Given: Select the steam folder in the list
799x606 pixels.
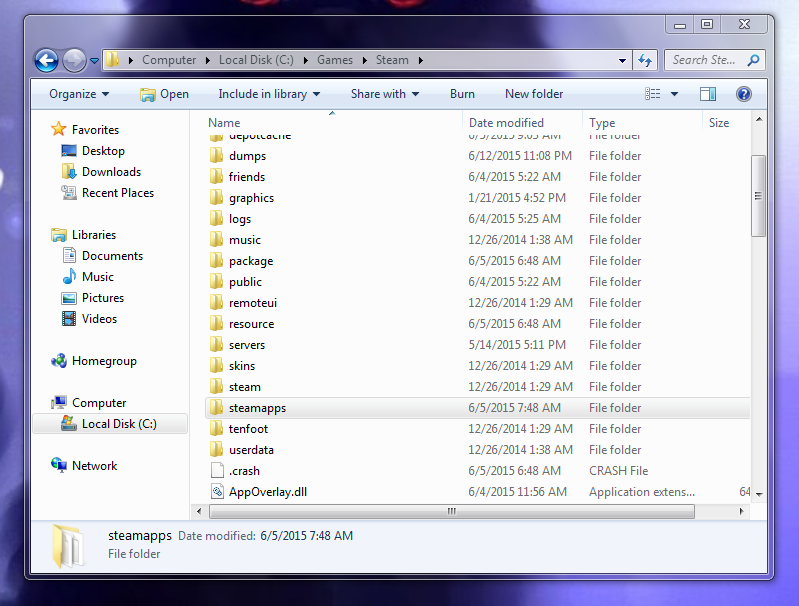Looking at the screenshot, I should (245, 387).
